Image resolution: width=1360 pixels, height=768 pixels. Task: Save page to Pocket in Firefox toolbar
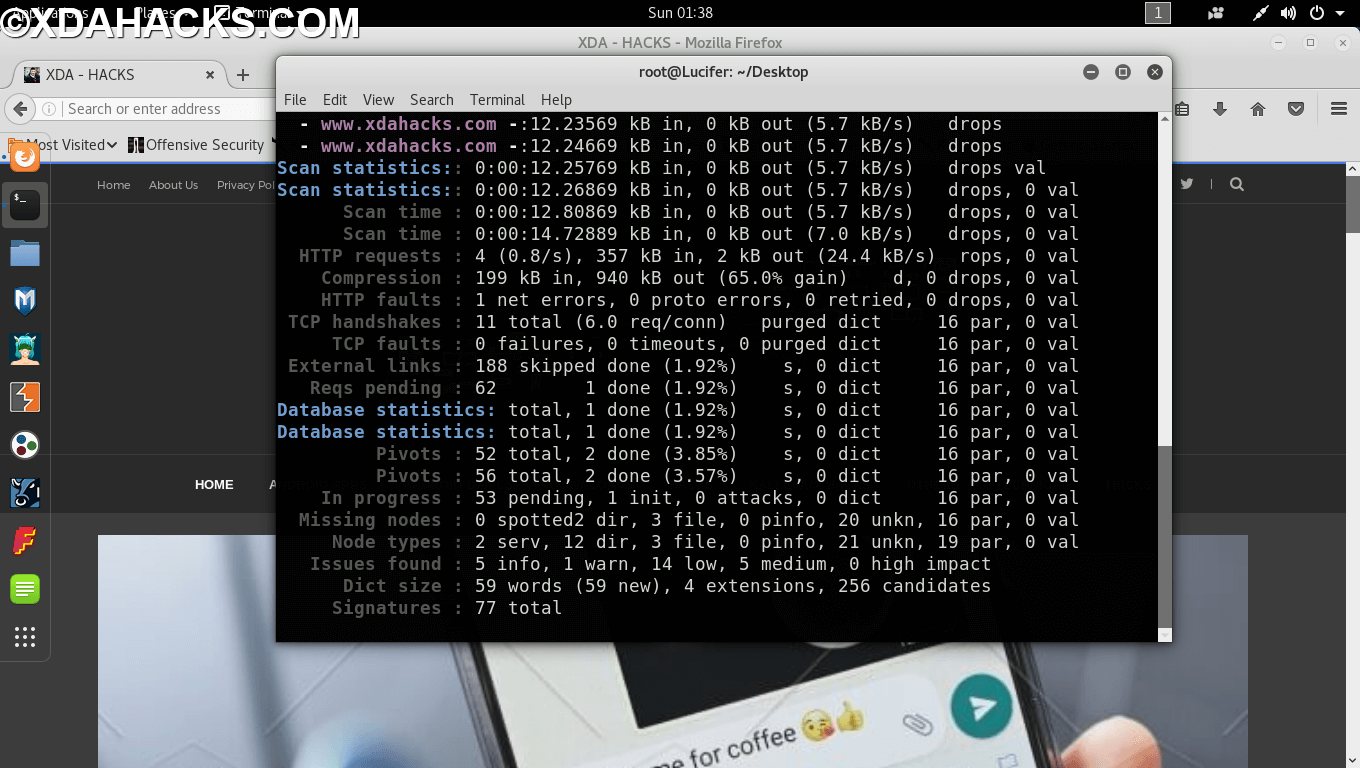[1294, 108]
